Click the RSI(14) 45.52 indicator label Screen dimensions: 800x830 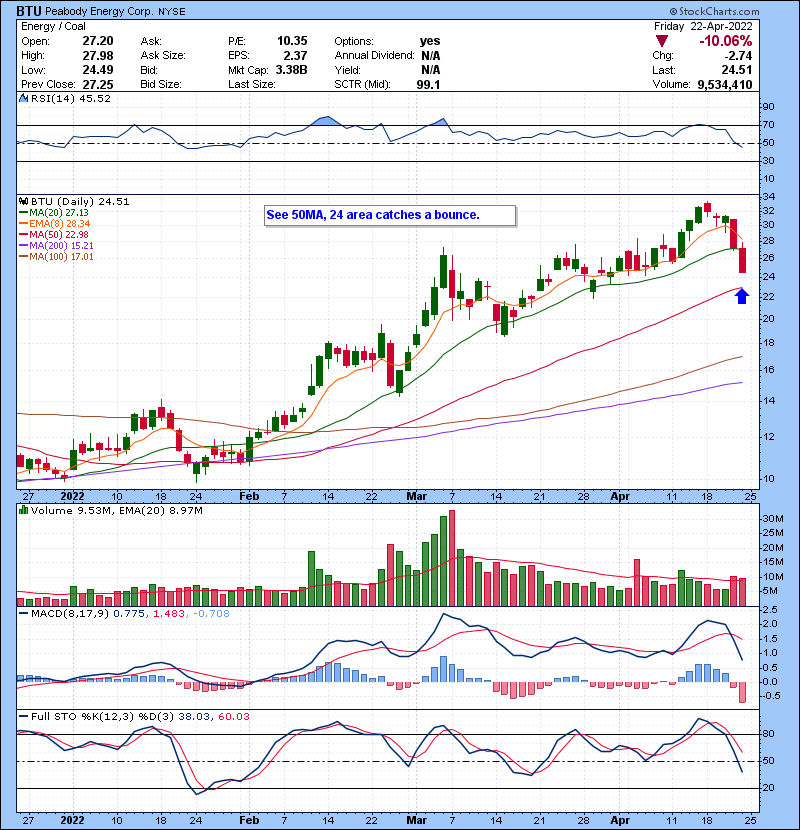coord(70,98)
